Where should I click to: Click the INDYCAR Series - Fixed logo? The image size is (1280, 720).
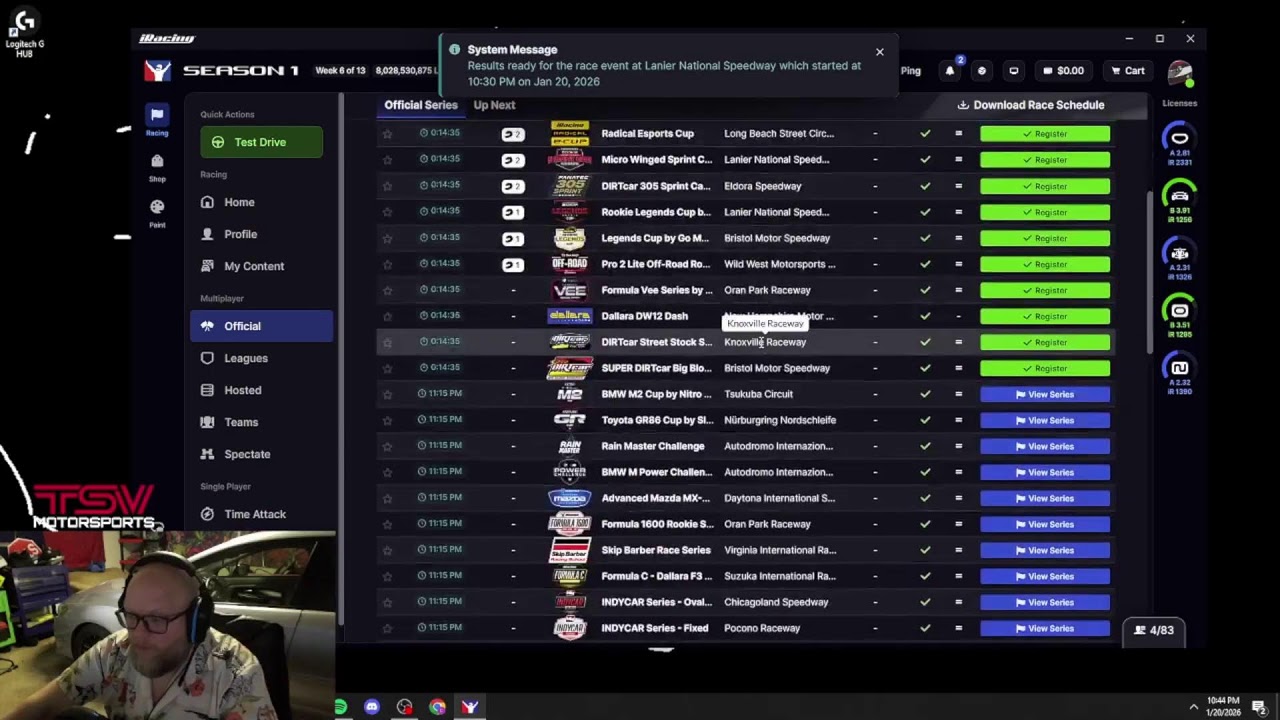570,628
